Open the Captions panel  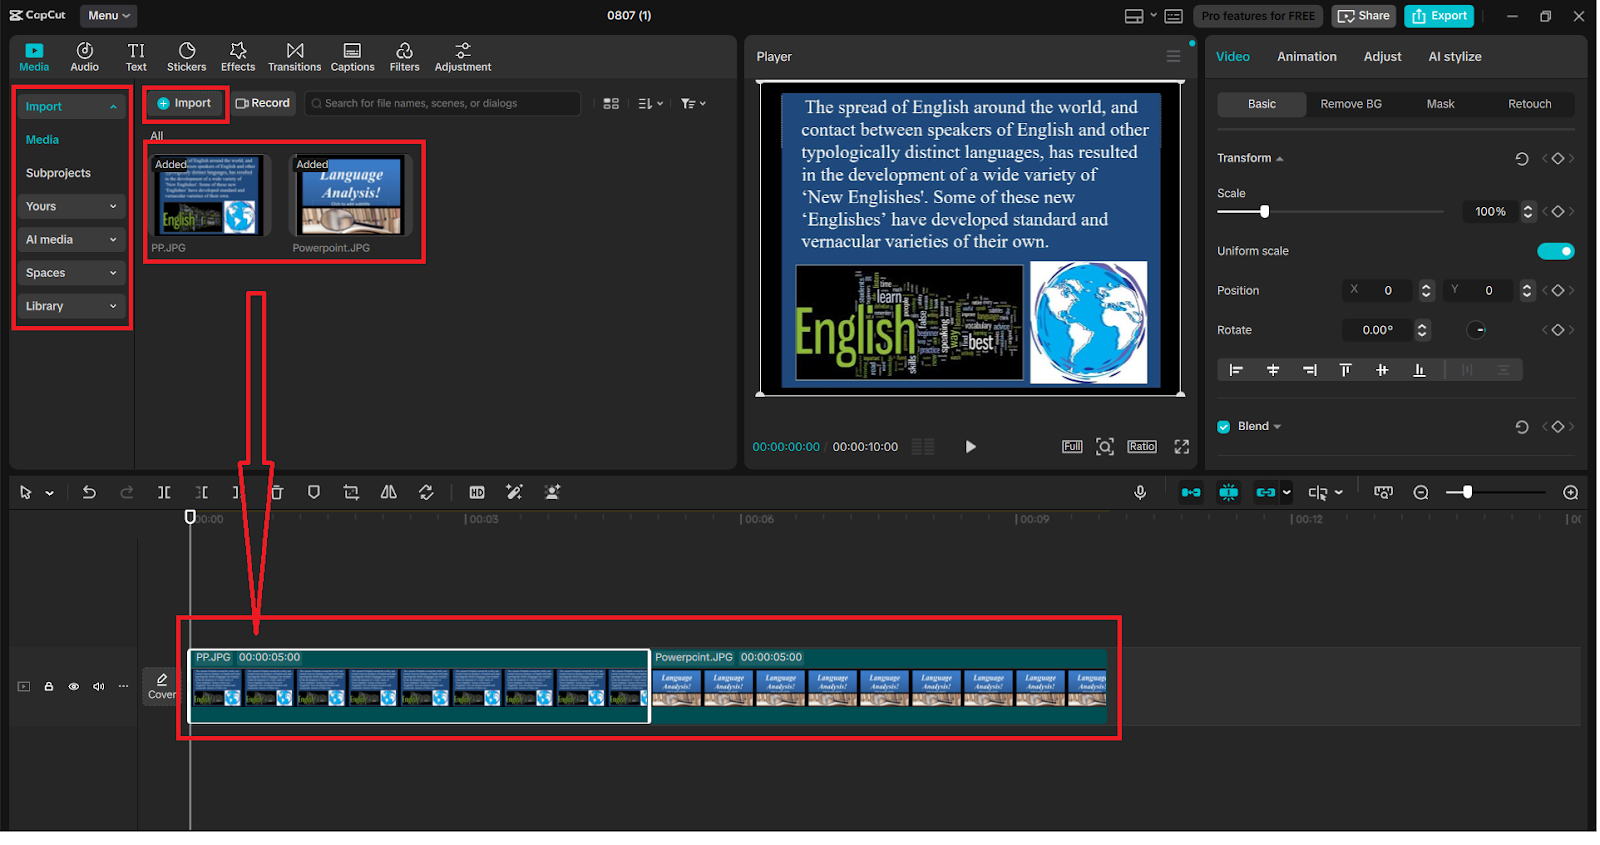[x=352, y=57]
